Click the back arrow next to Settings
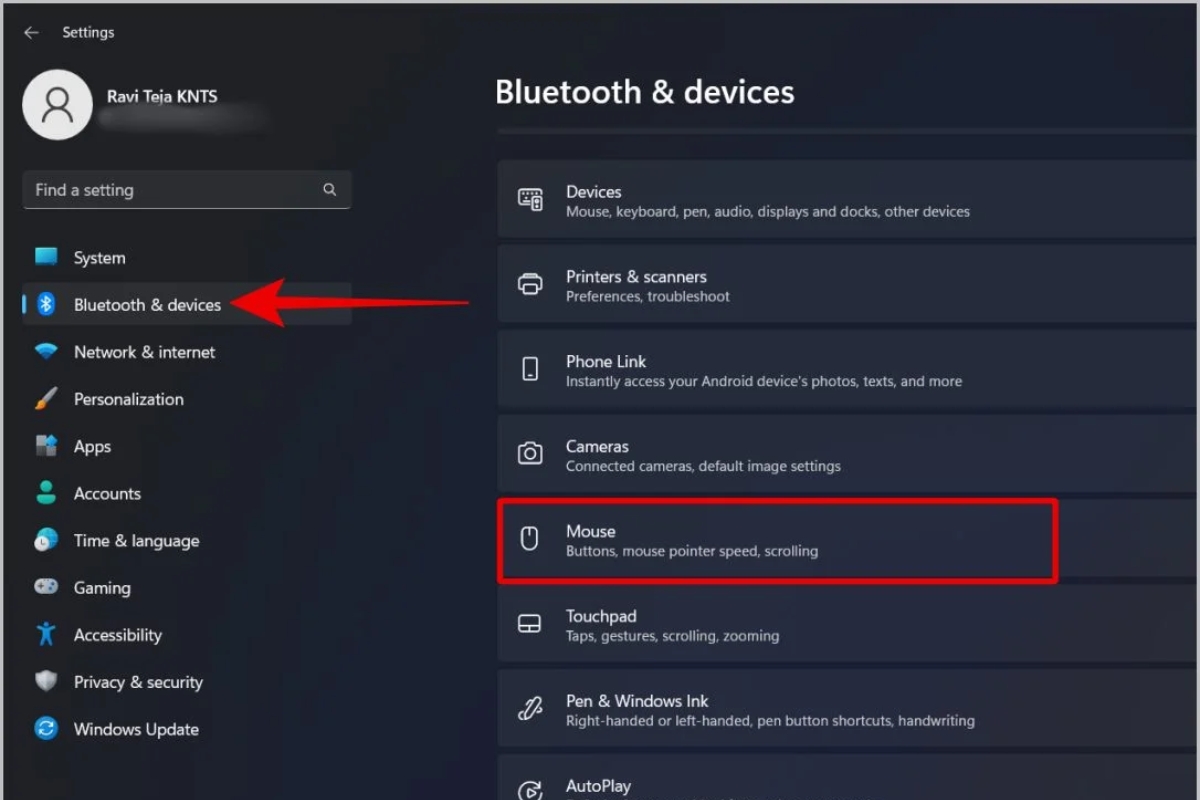 [31, 32]
